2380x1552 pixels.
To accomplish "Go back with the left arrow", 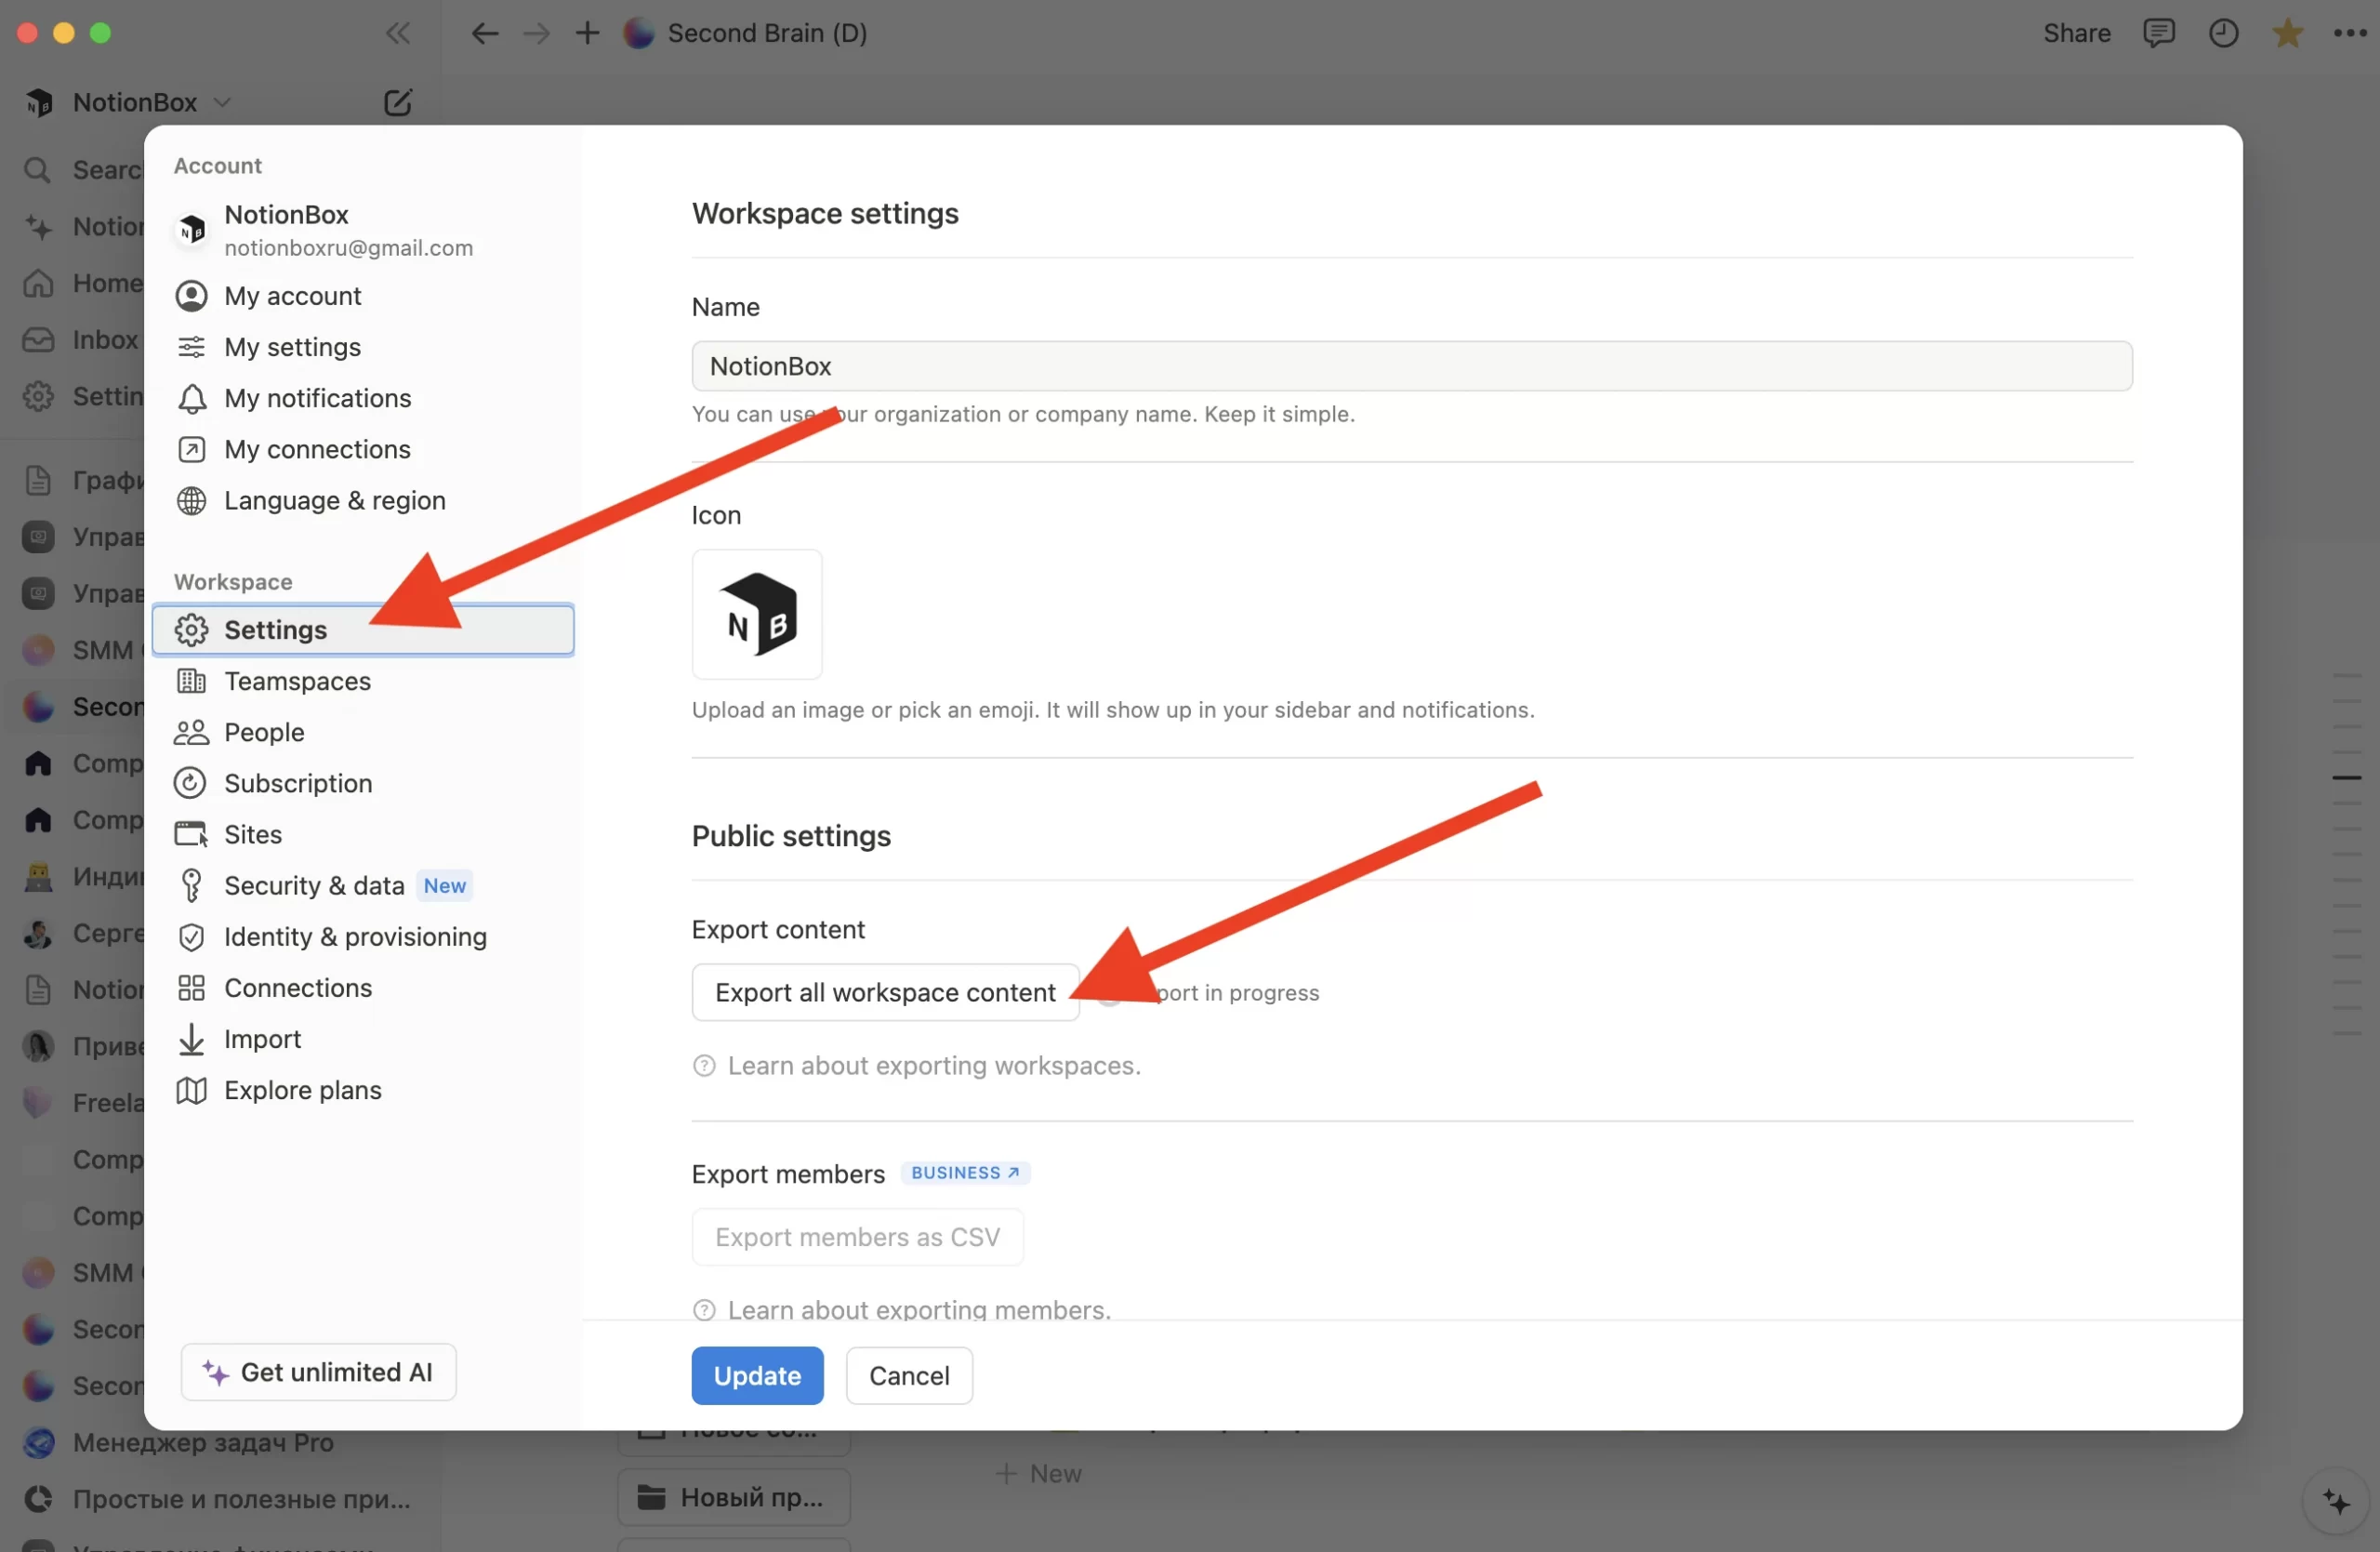I will [484, 33].
